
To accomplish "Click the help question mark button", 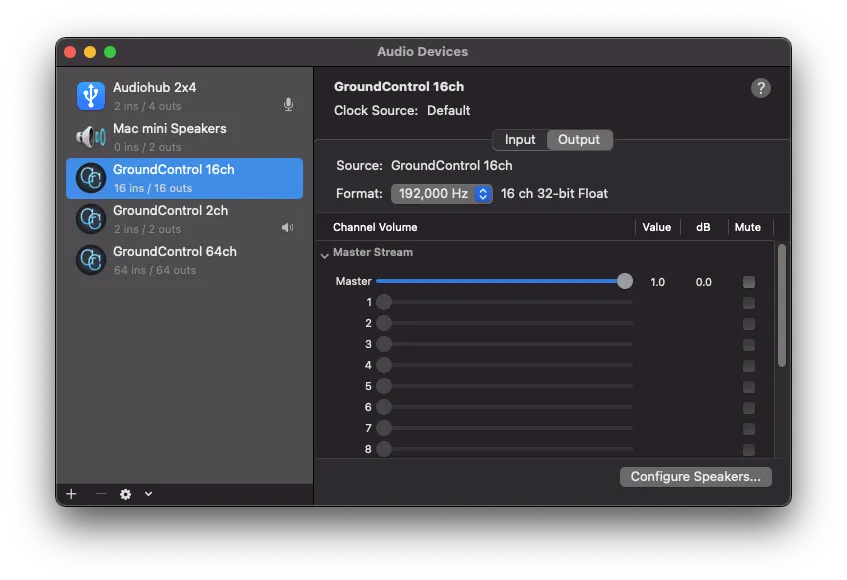I will pos(760,88).
